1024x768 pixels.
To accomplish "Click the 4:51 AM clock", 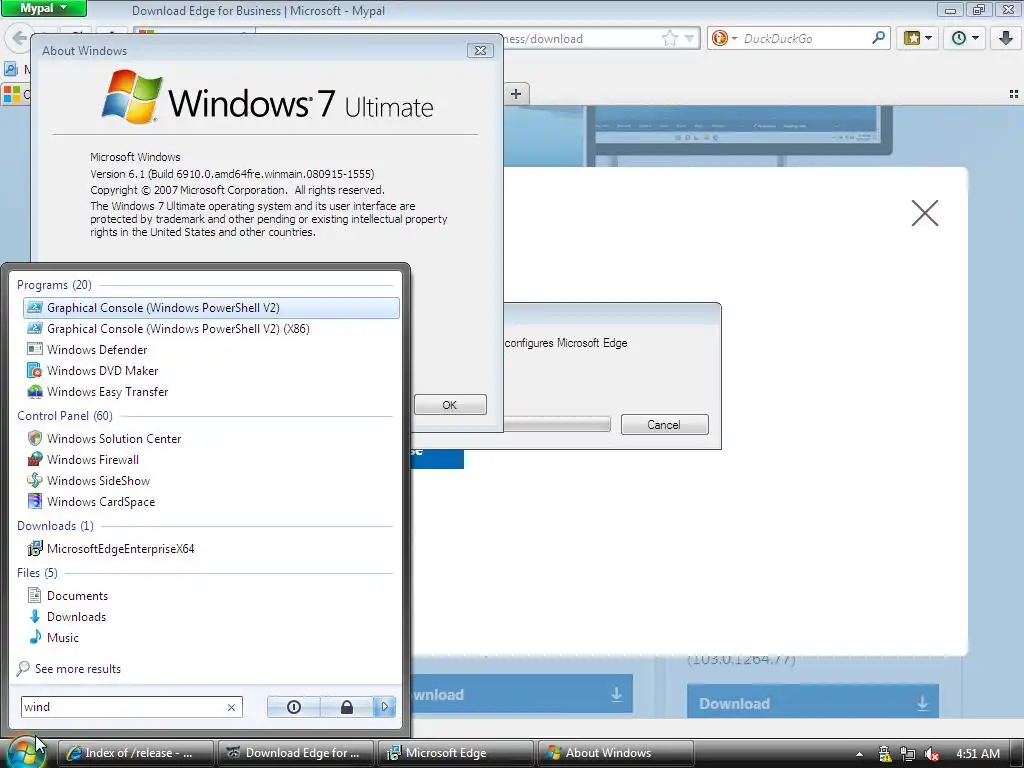I will 978,753.
